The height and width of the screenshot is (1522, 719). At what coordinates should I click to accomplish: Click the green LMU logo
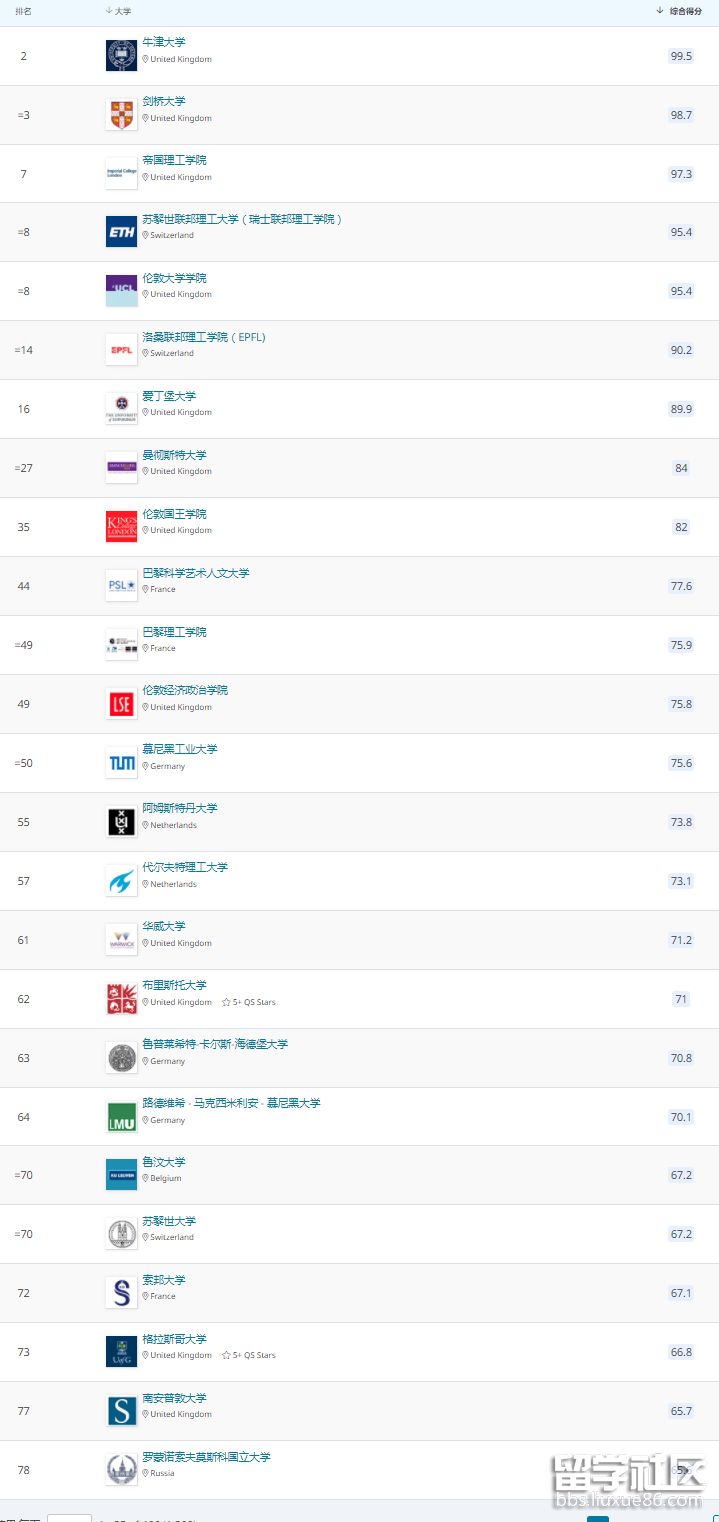121,1117
